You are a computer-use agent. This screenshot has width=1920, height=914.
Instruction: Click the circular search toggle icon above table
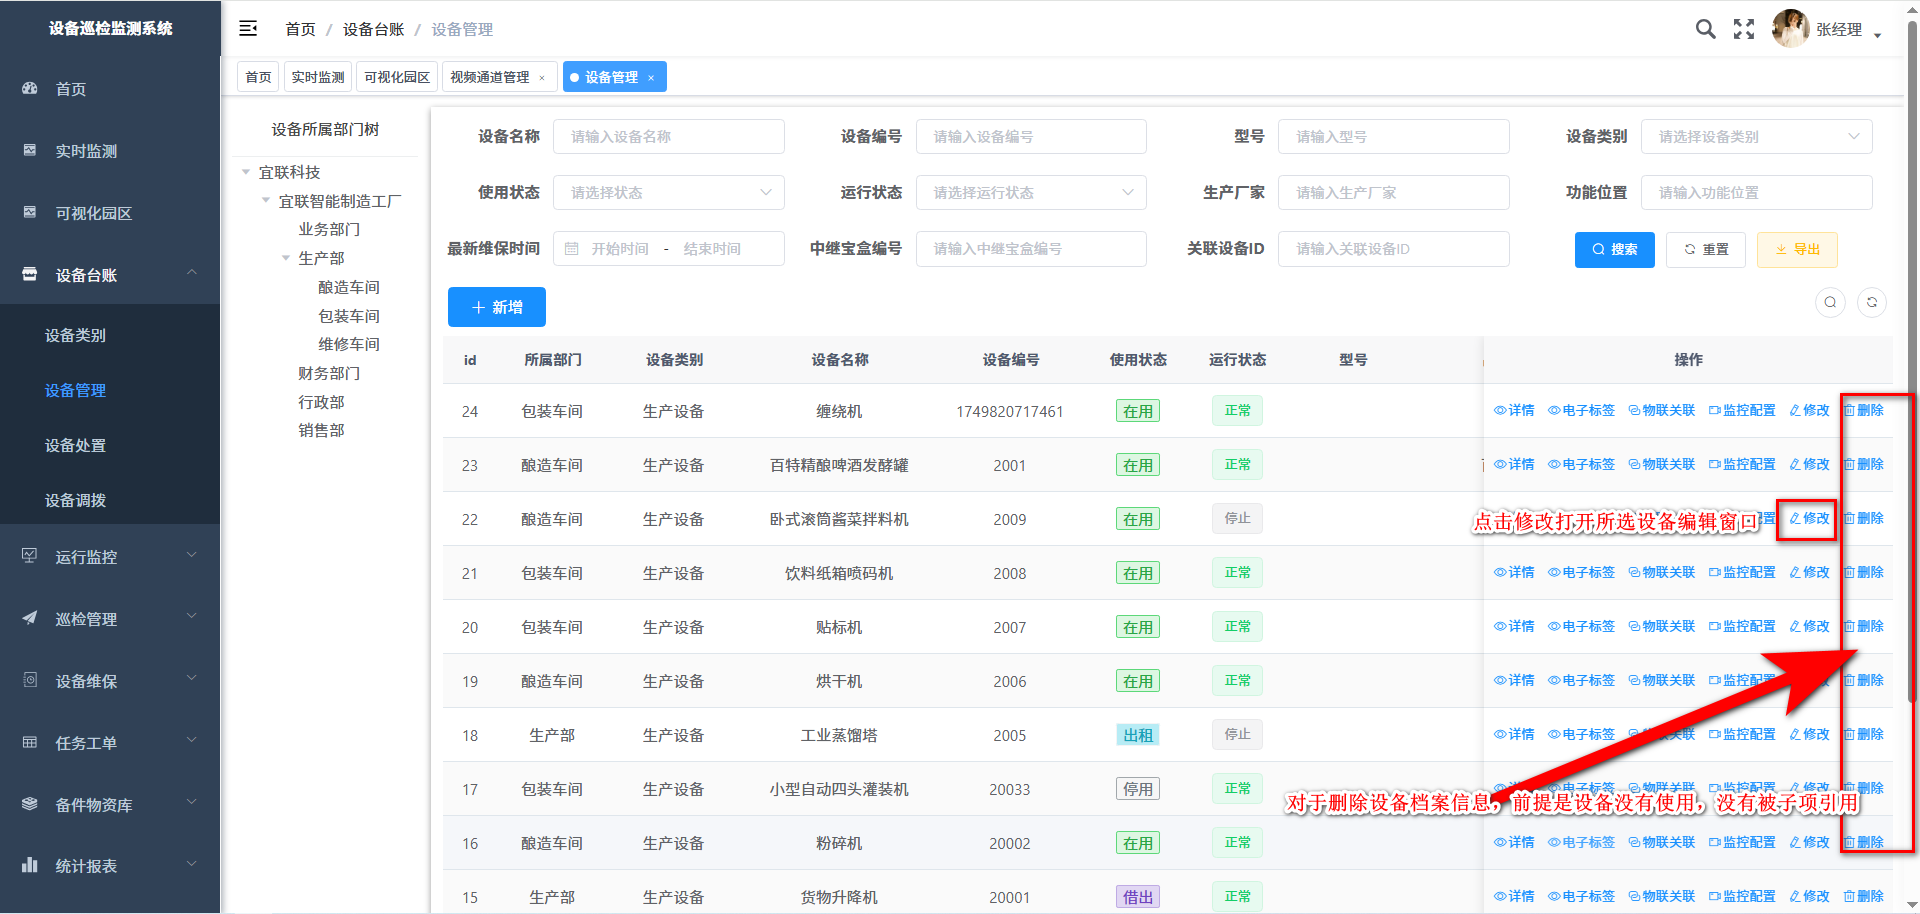click(1830, 302)
